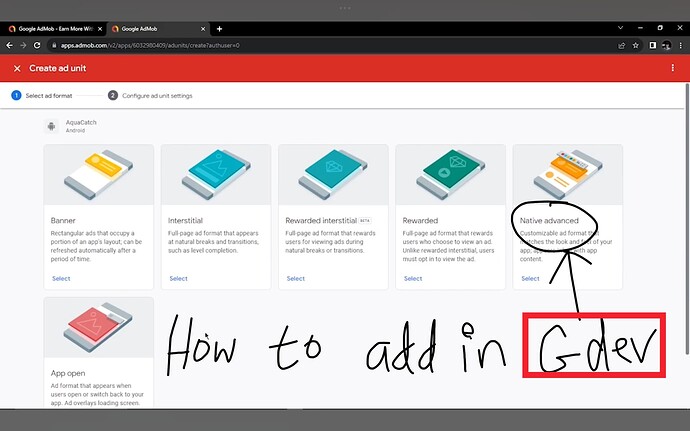Open Chrome's three-dot menu

[x=681, y=45]
